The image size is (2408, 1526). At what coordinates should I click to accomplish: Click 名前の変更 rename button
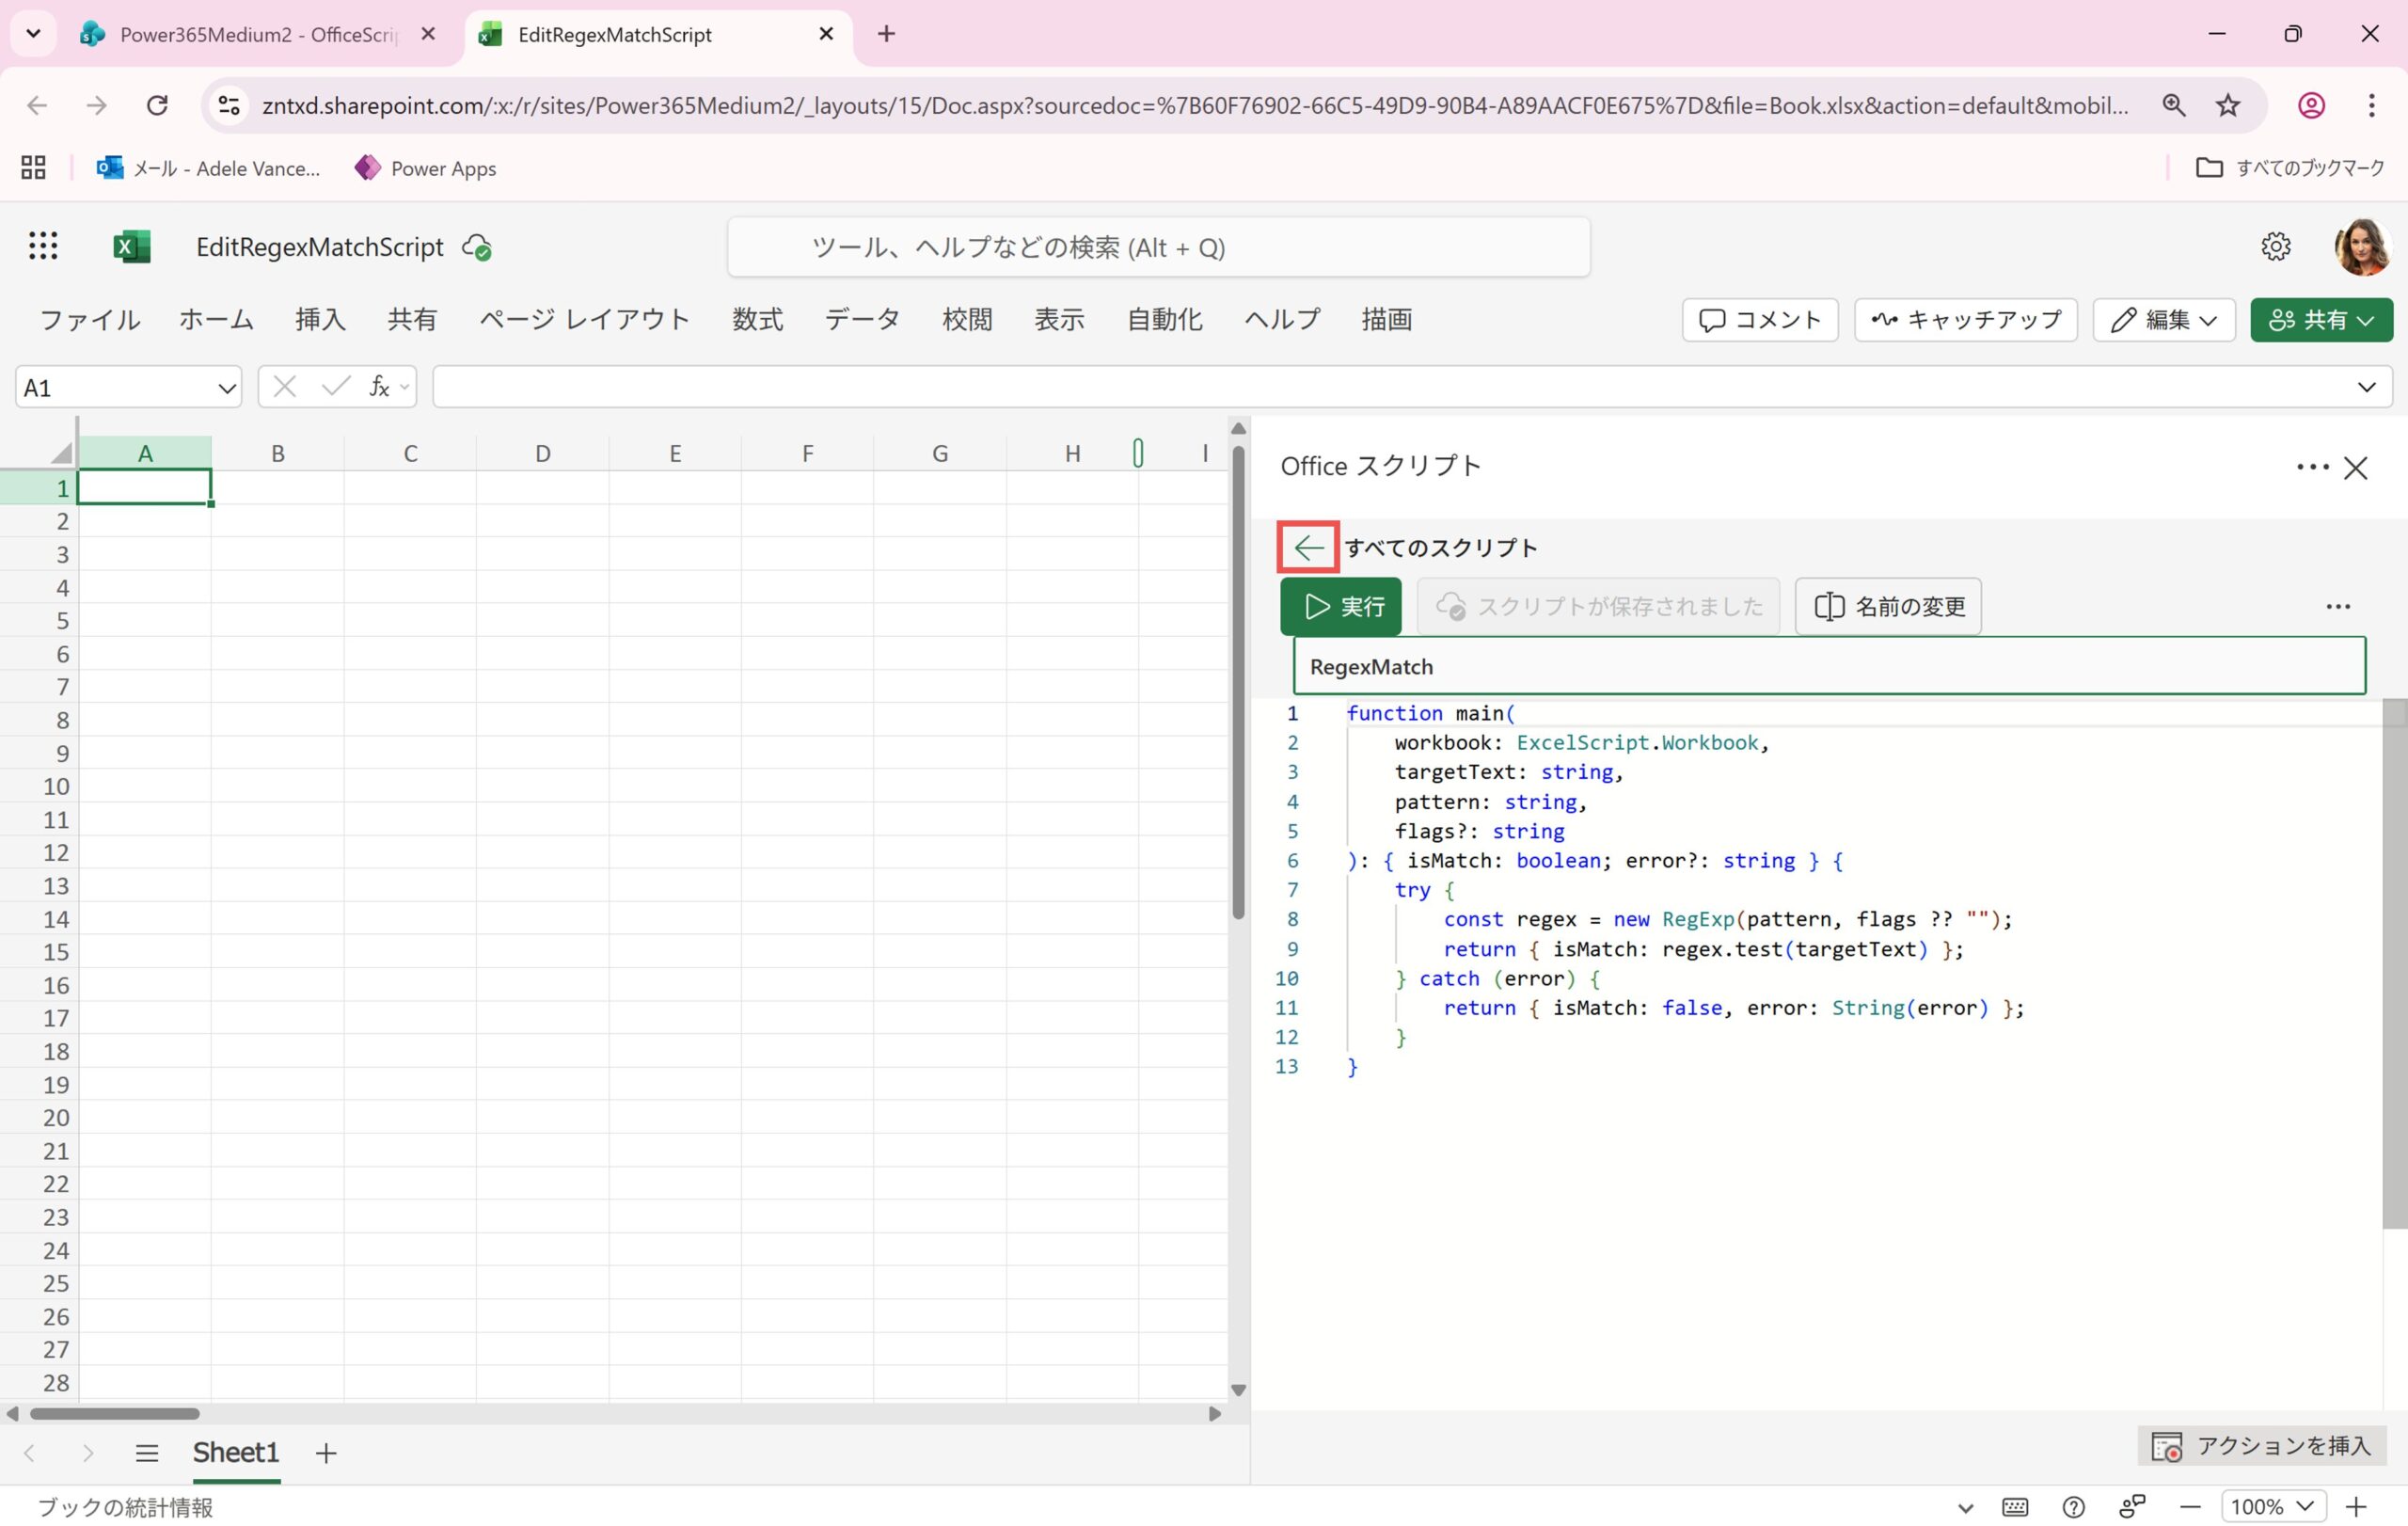(x=1888, y=606)
